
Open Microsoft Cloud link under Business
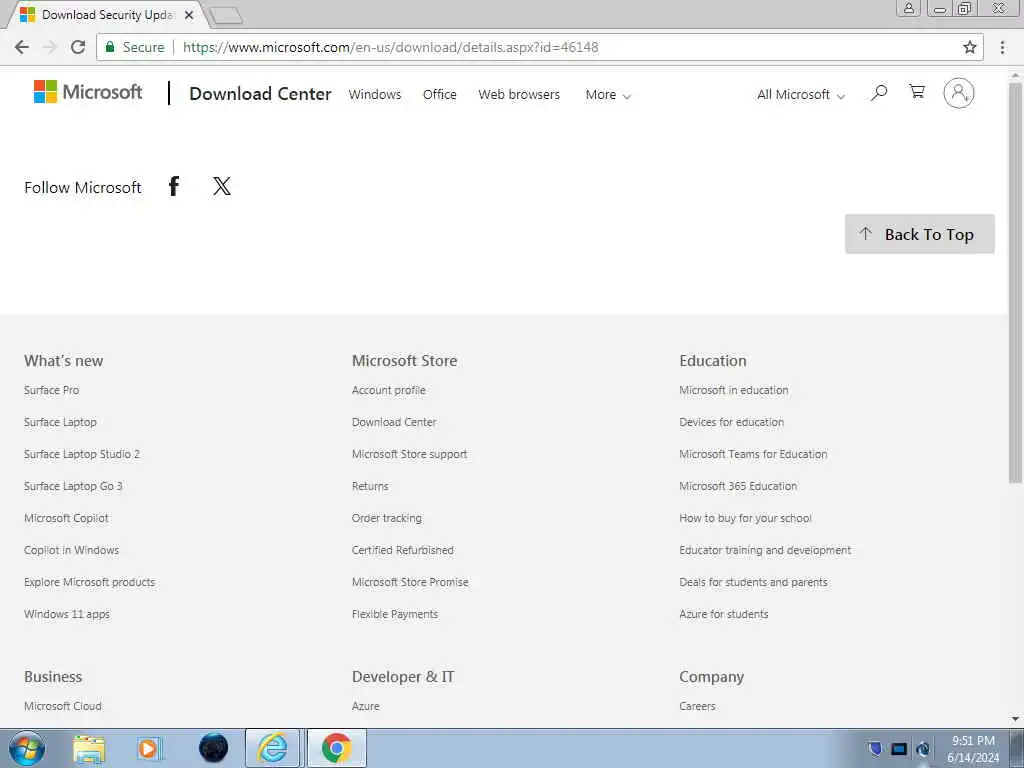pos(63,706)
